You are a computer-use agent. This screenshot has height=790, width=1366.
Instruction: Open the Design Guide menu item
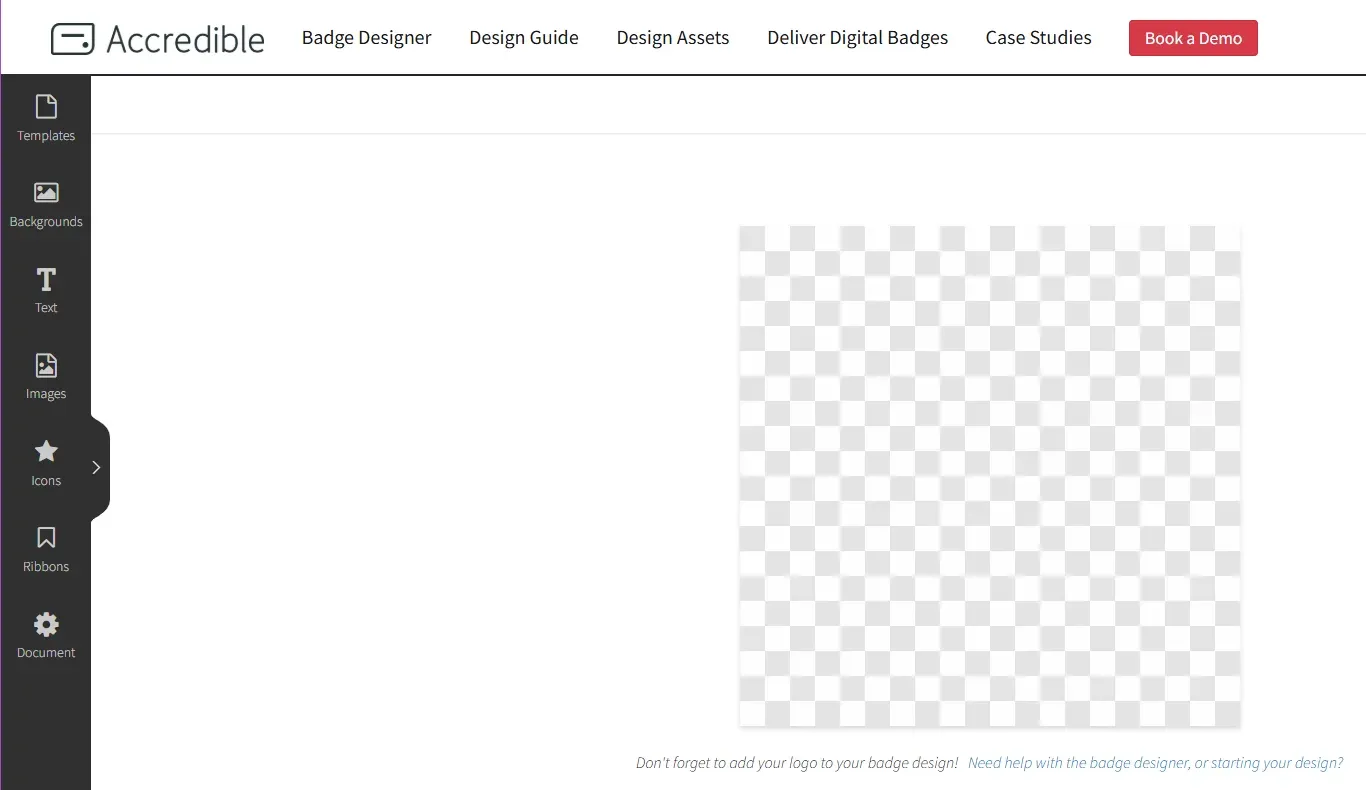[x=524, y=38]
